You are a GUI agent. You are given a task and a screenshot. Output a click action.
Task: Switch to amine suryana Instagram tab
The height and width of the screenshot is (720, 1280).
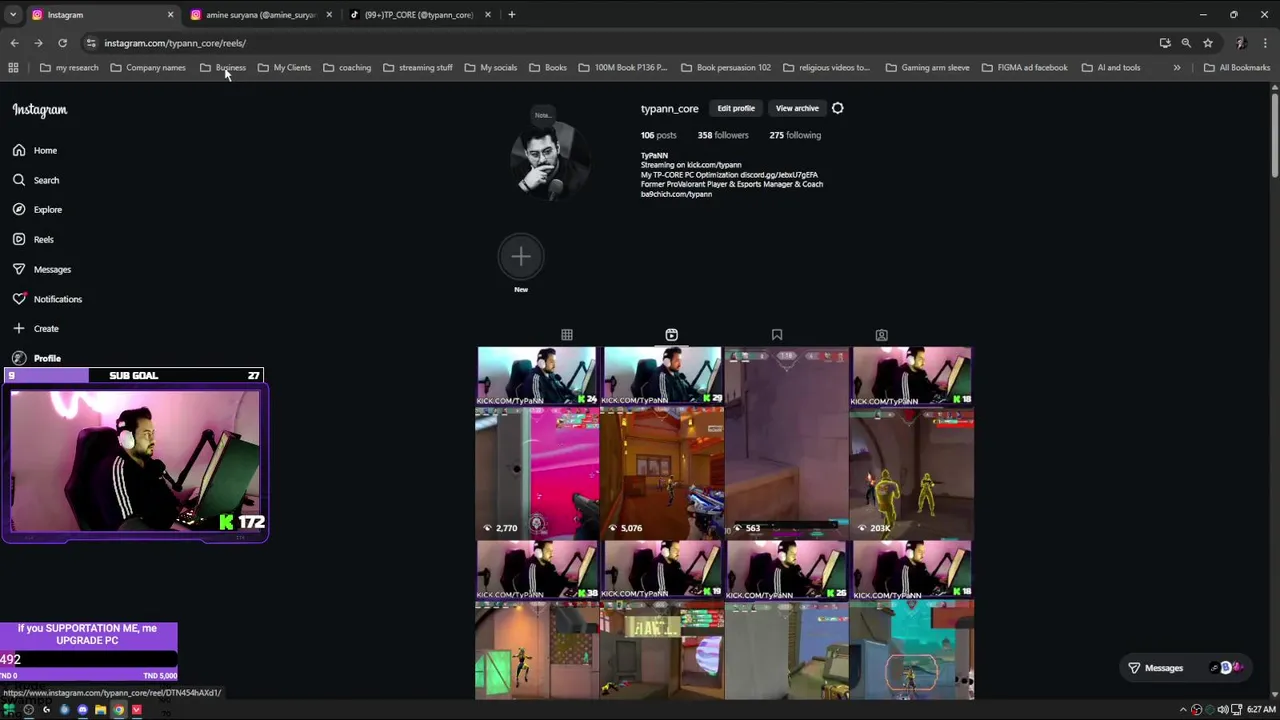coord(262,15)
